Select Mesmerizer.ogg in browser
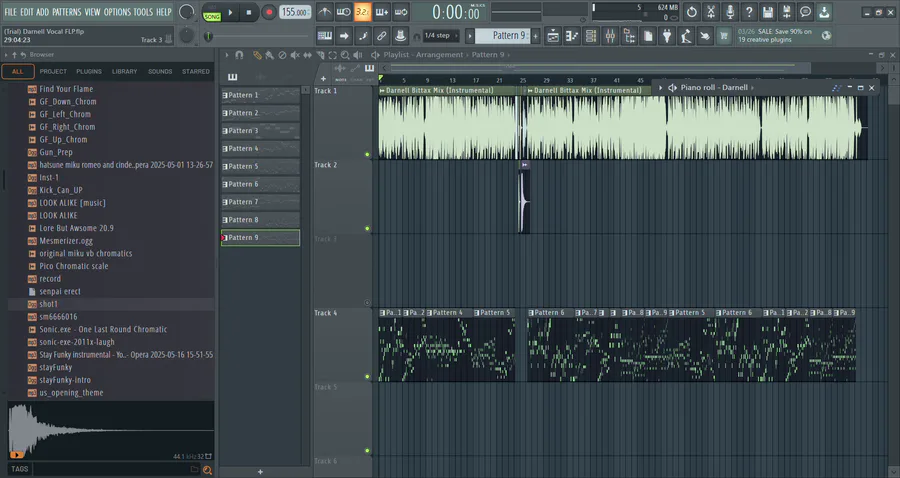 (x=65, y=241)
